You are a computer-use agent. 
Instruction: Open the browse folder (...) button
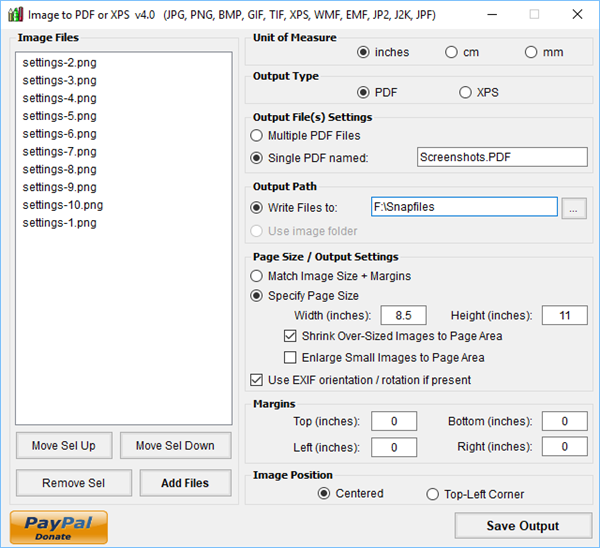click(x=574, y=209)
